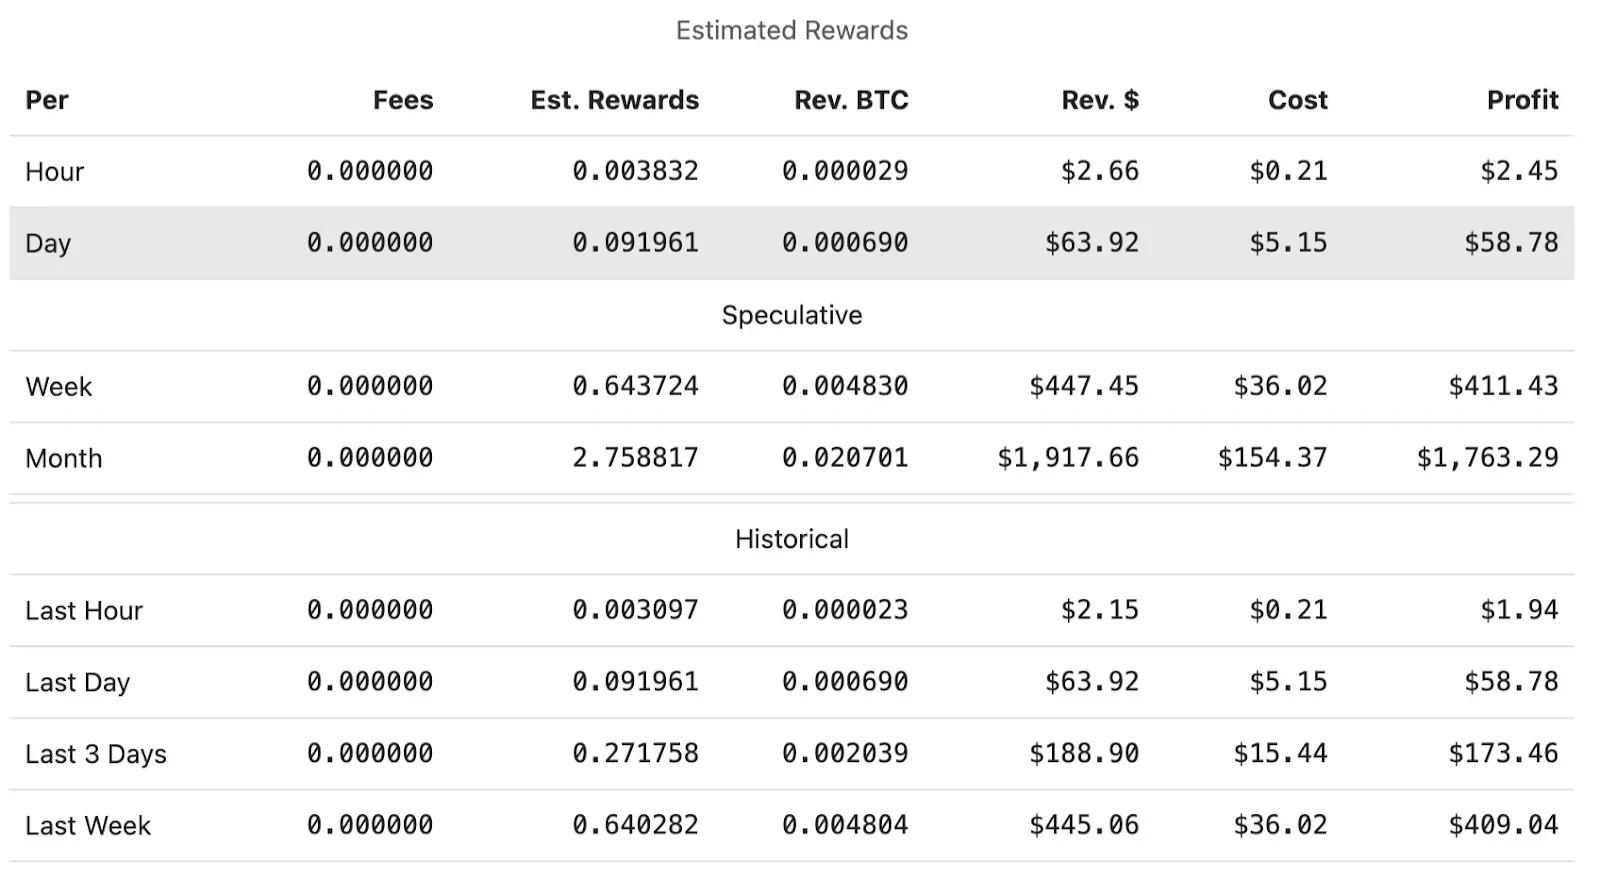
Task: Click the Last Week row label
Action: 88,826
